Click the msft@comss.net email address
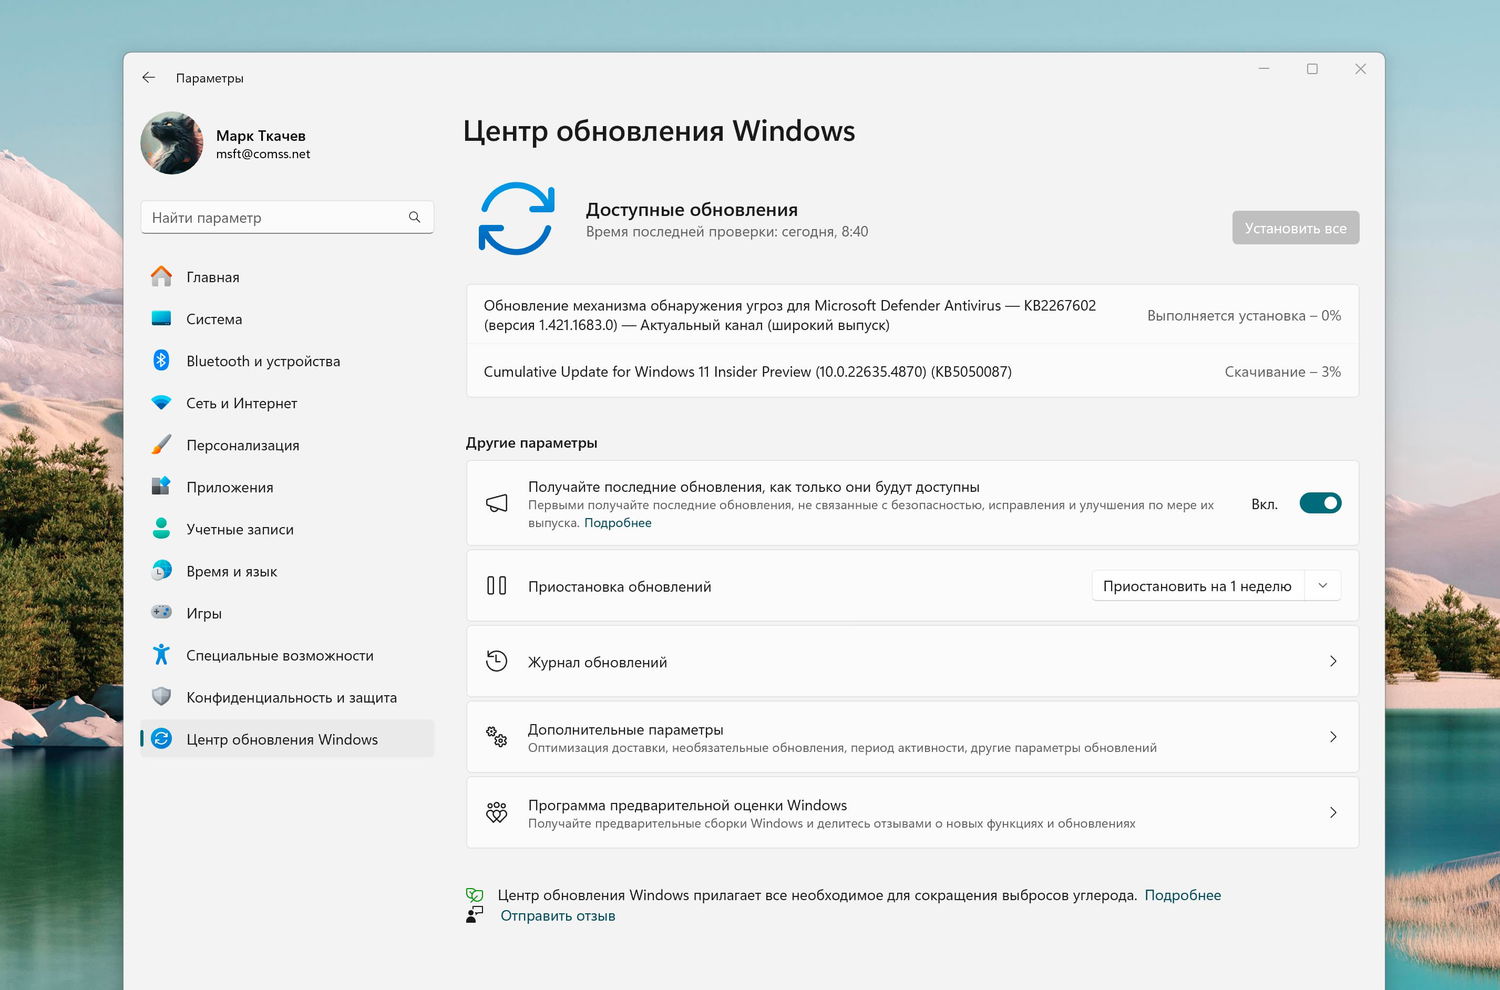The width and height of the screenshot is (1500, 990). pos(263,154)
